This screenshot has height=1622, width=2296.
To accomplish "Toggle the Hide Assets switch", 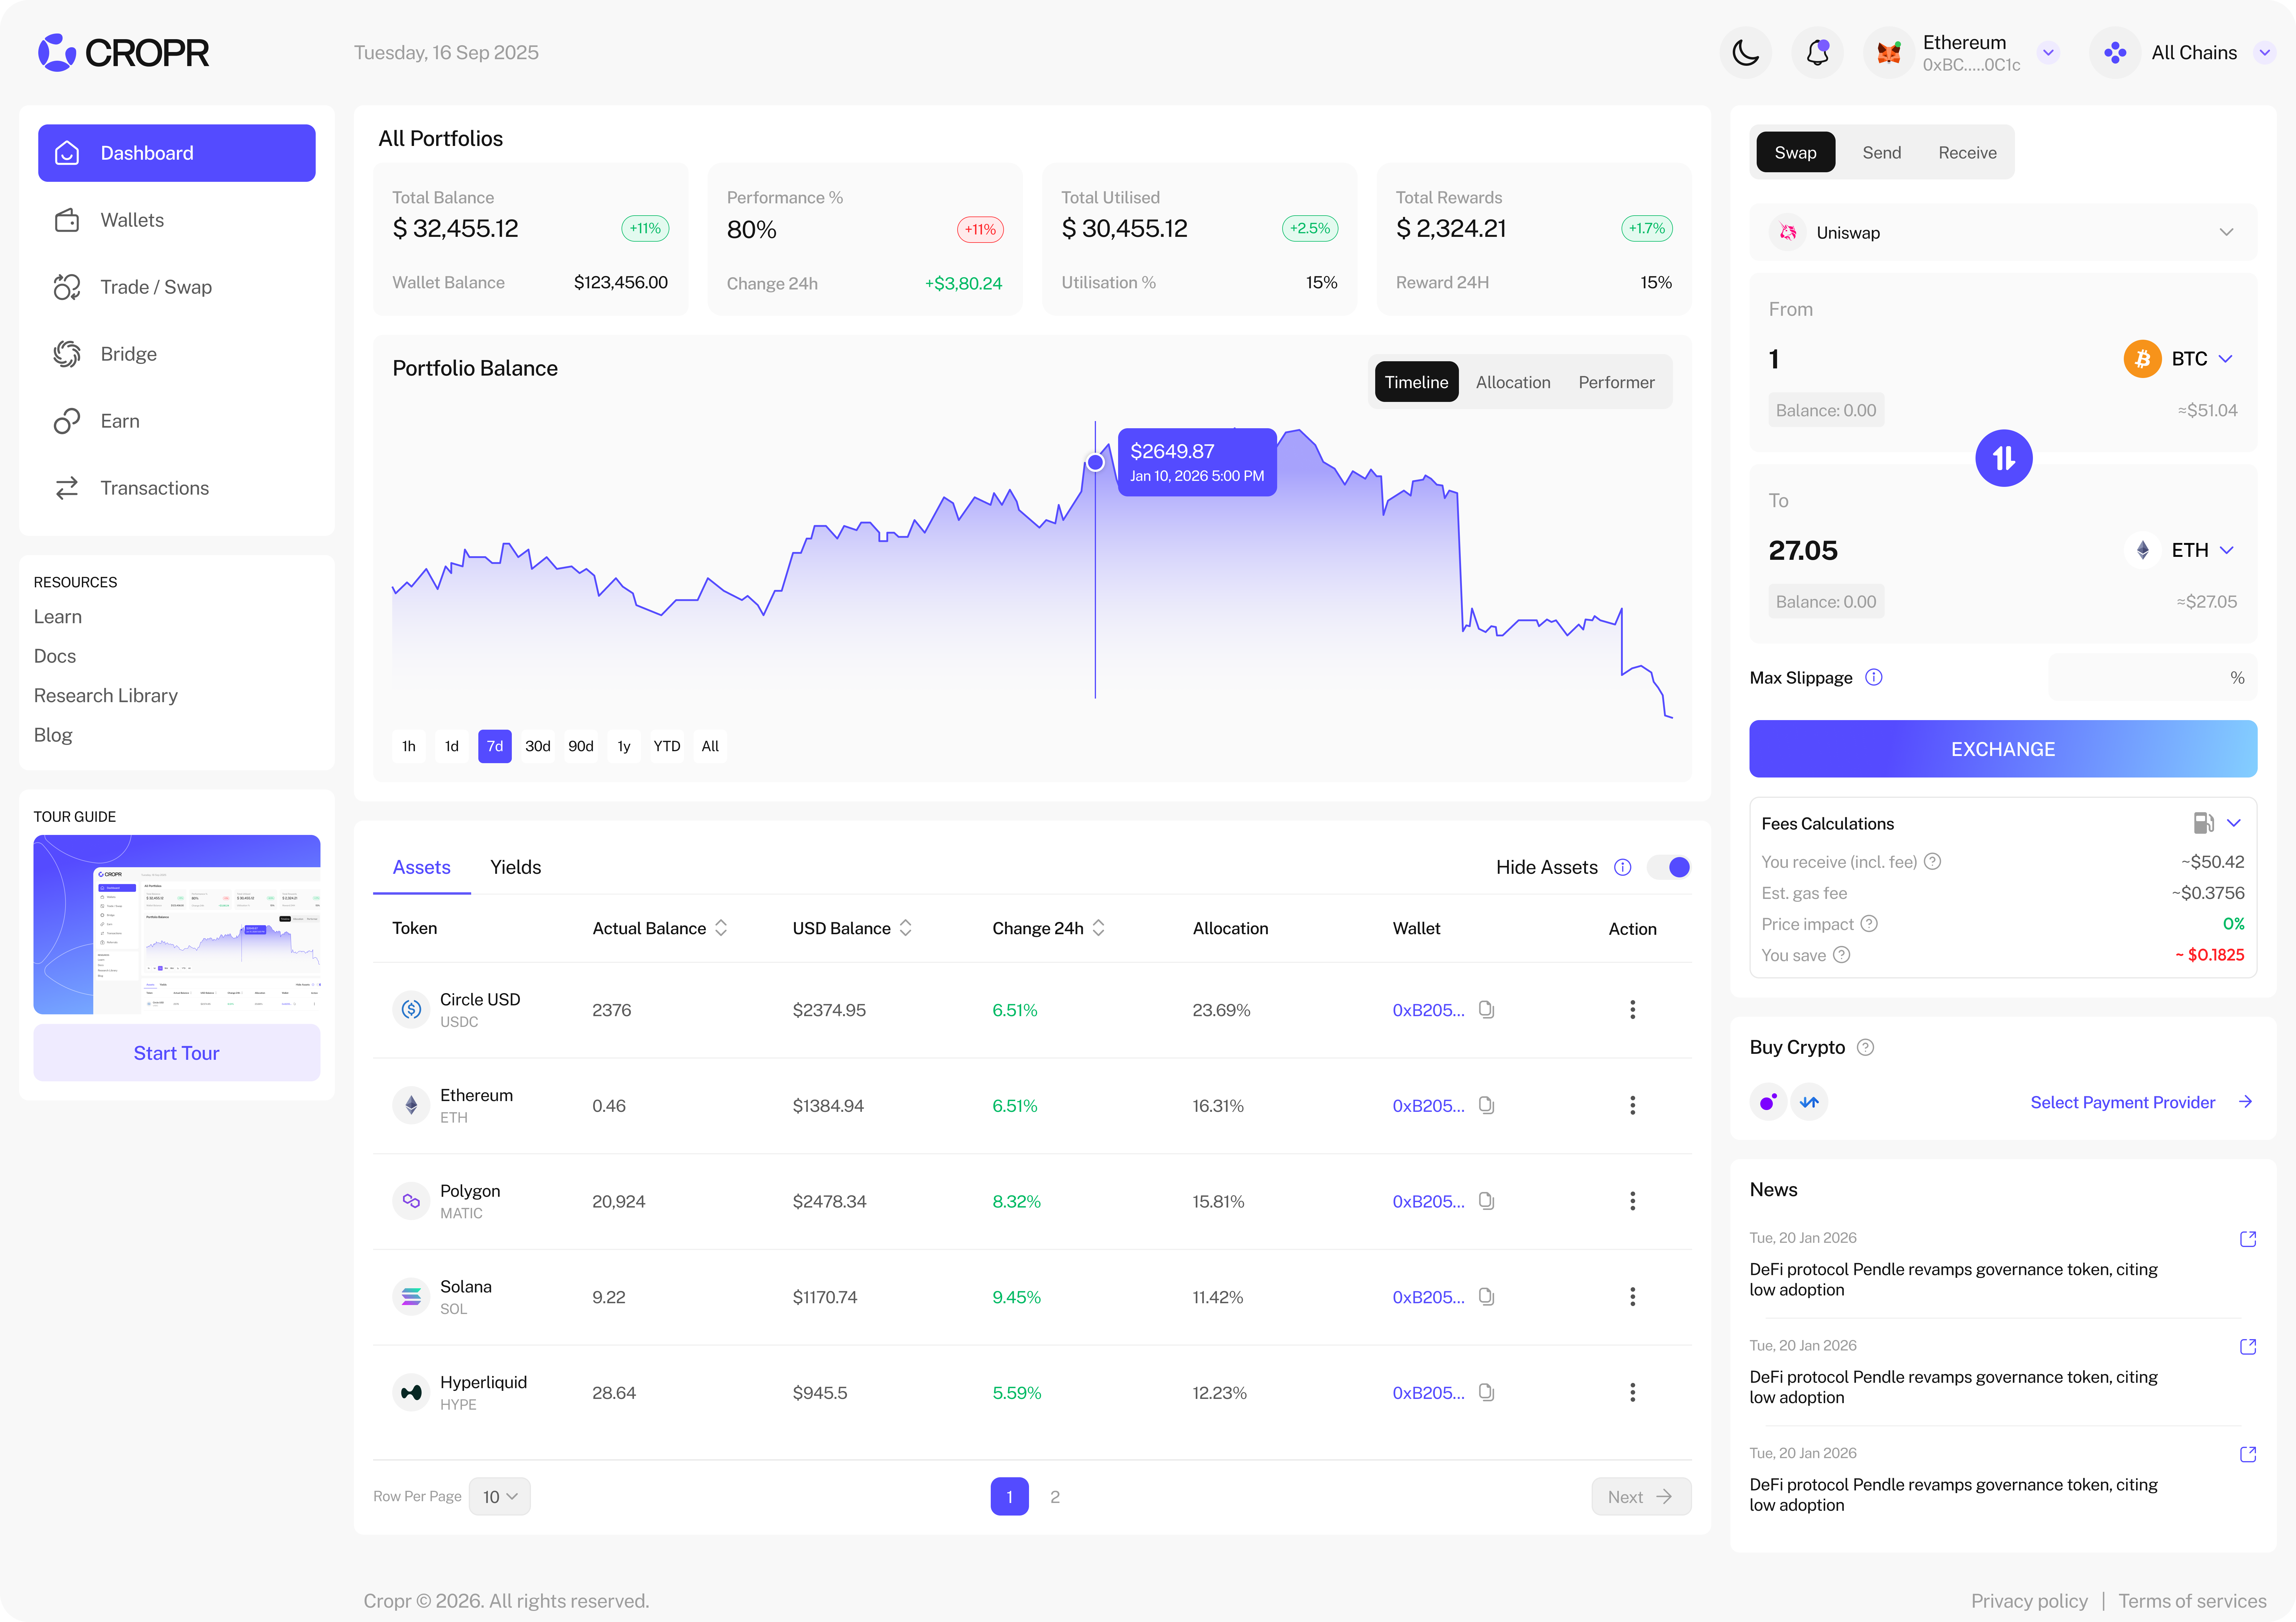I will point(1669,867).
